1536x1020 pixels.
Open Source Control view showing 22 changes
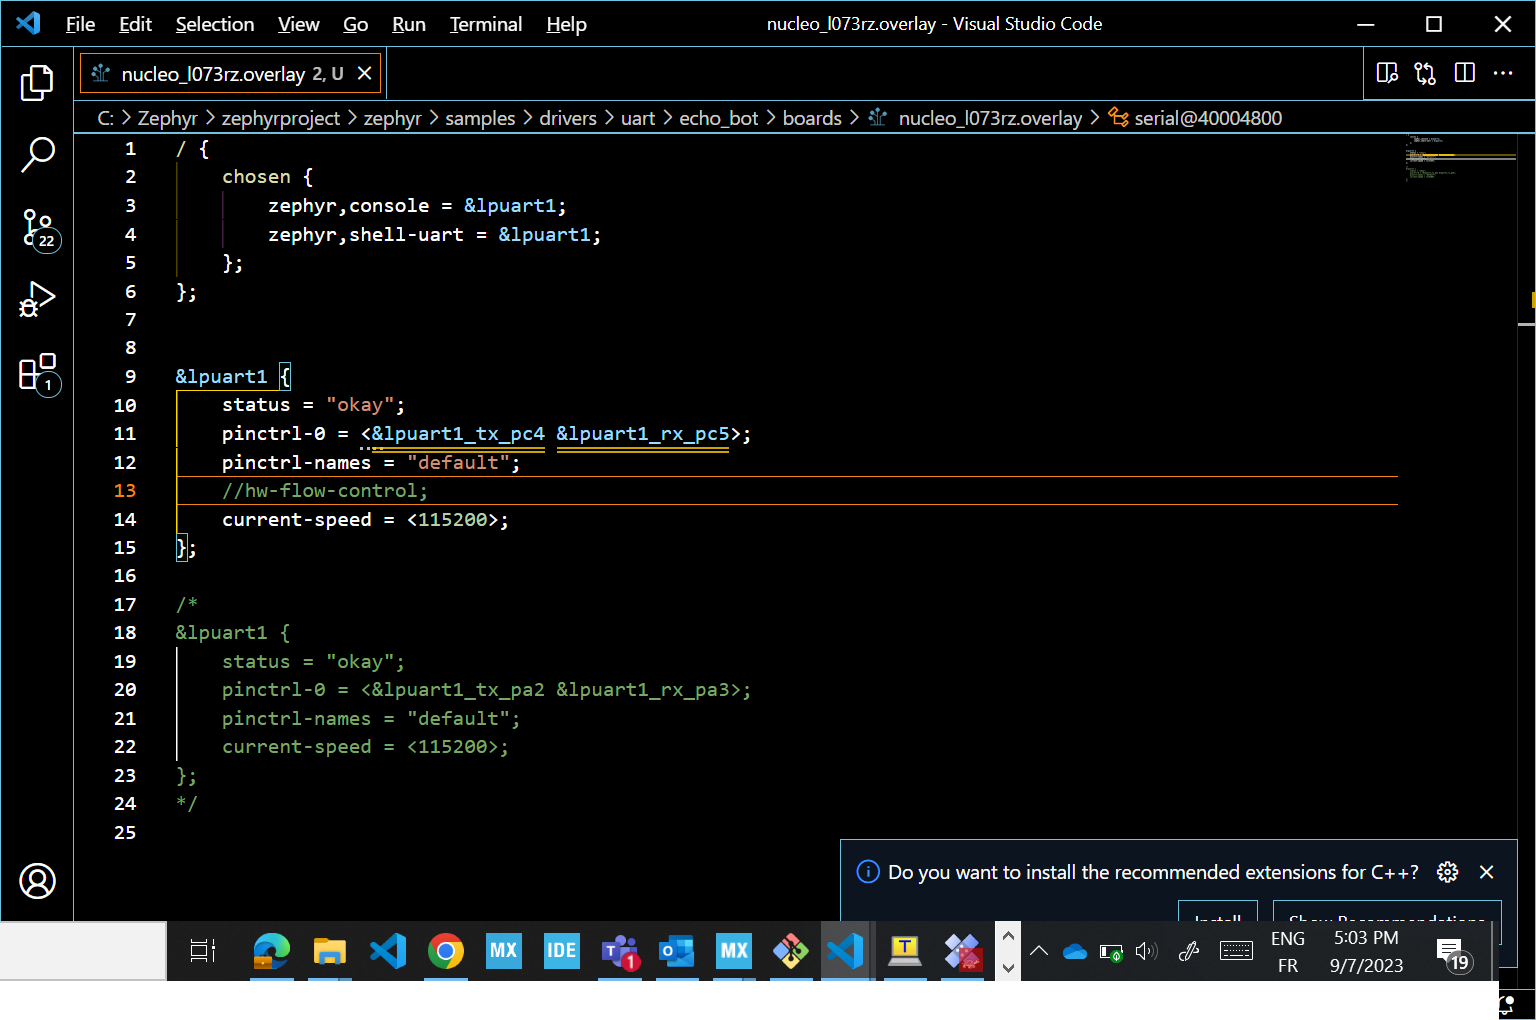[37, 228]
